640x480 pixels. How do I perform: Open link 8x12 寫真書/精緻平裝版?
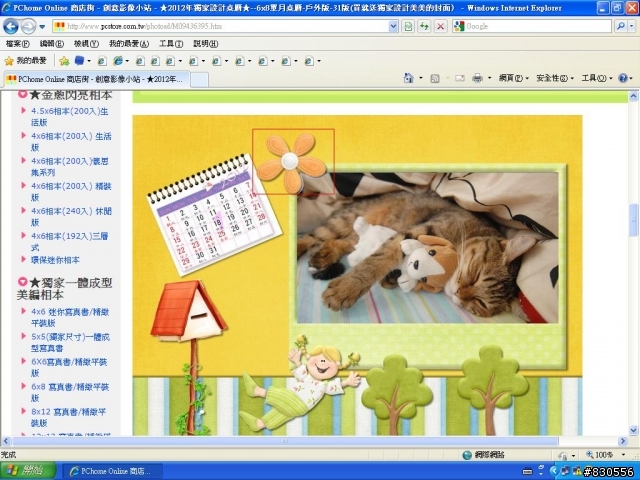[x=68, y=417]
